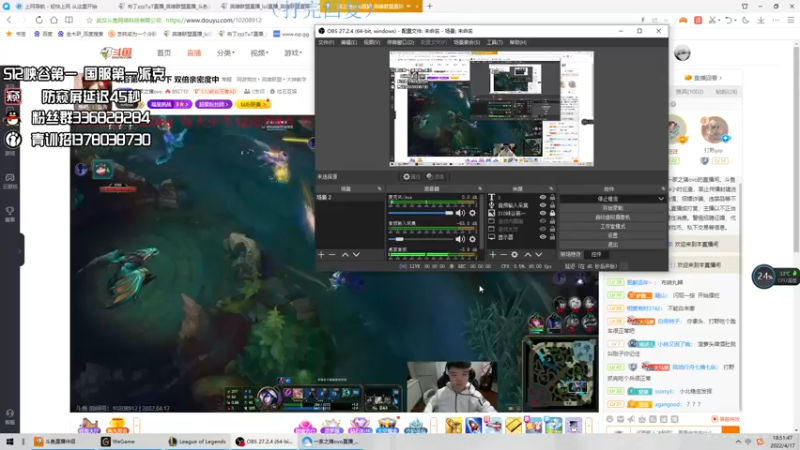Open OBS Tools menu
The height and width of the screenshot is (450, 800).
point(494,42)
